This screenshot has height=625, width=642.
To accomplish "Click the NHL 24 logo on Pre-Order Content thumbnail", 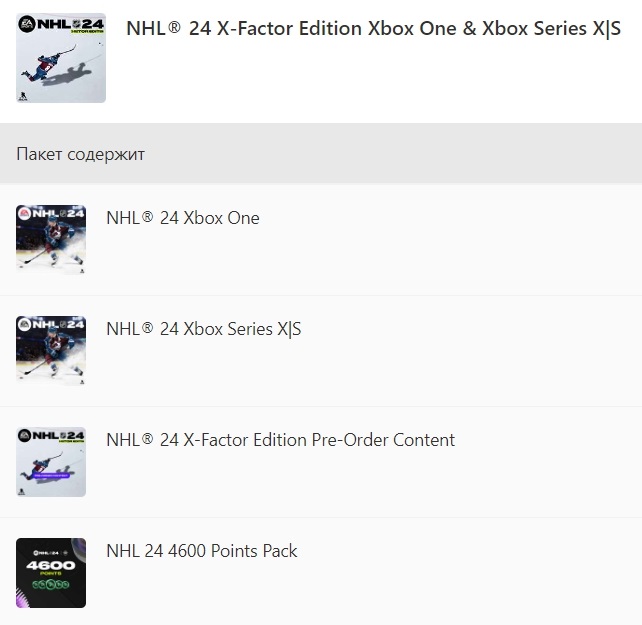I will coord(51,436).
